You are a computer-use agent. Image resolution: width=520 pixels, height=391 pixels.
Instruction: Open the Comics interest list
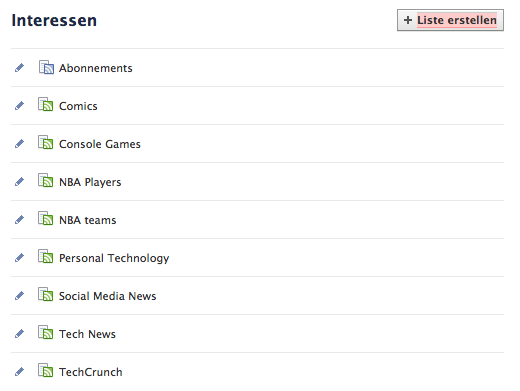click(78, 106)
